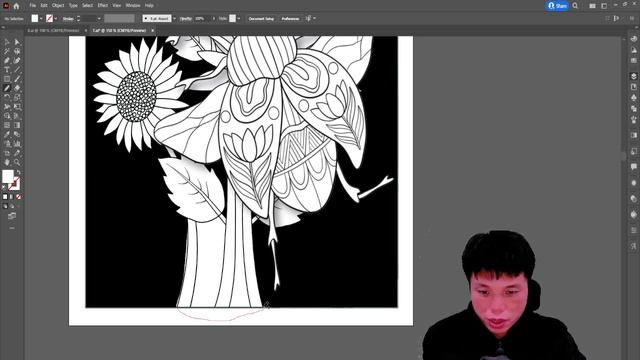Select the Pen tool
640x360 pixels.
tap(7, 60)
